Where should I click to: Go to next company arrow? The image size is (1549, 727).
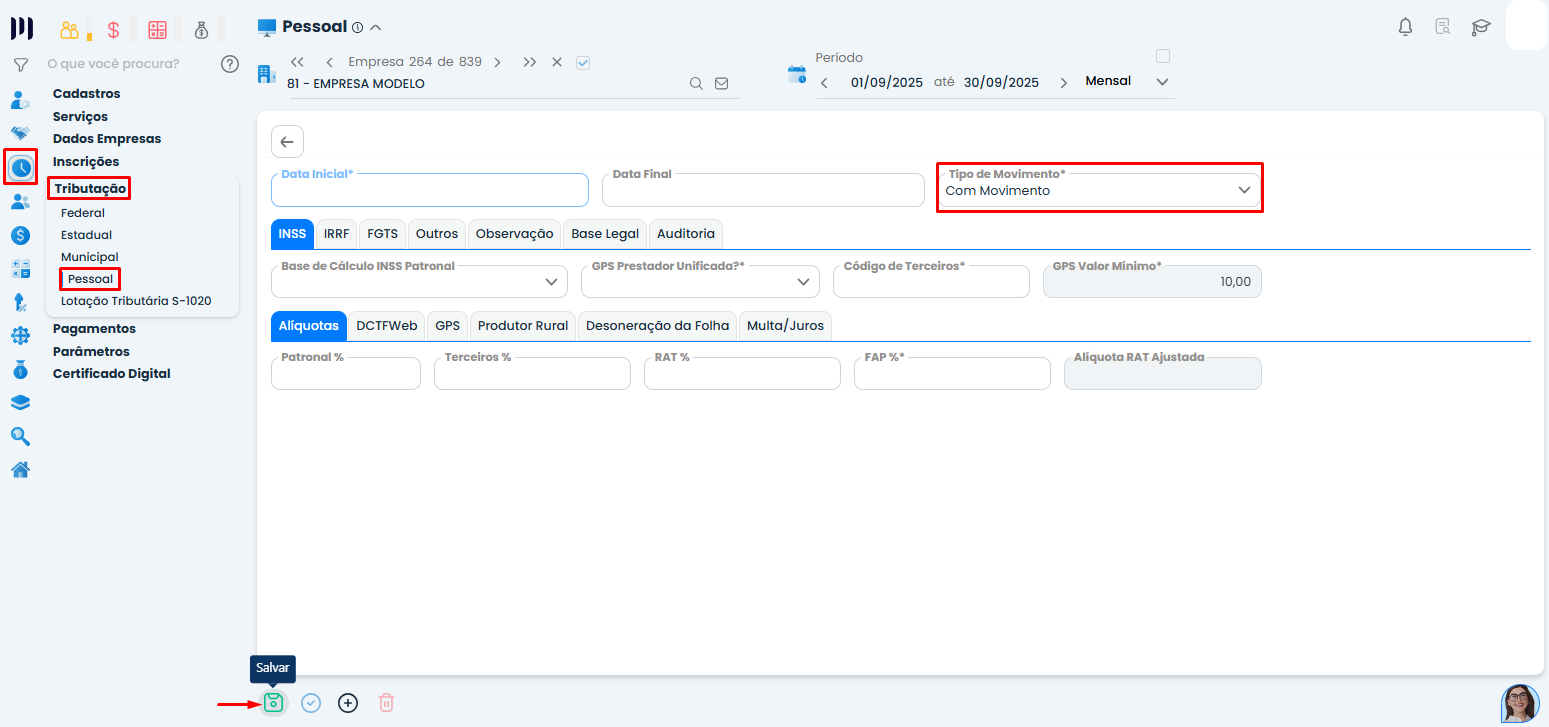click(498, 62)
